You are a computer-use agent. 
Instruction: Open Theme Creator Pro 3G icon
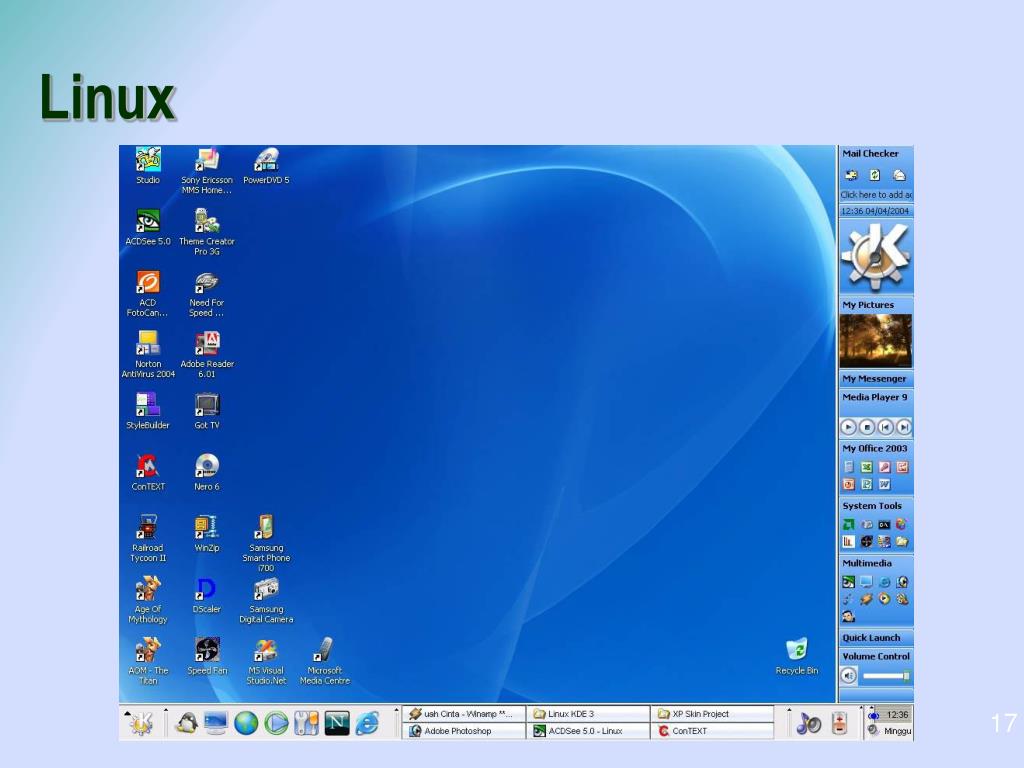click(x=206, y=232)
